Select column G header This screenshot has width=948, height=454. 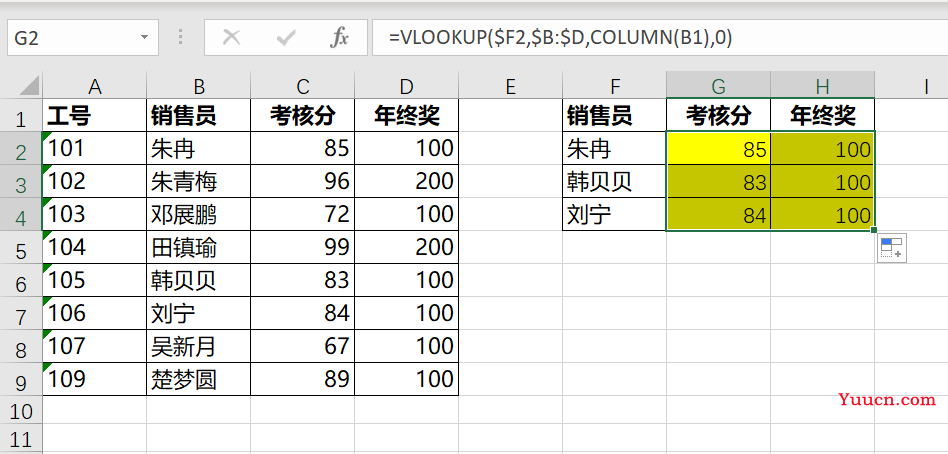(718, 86)
